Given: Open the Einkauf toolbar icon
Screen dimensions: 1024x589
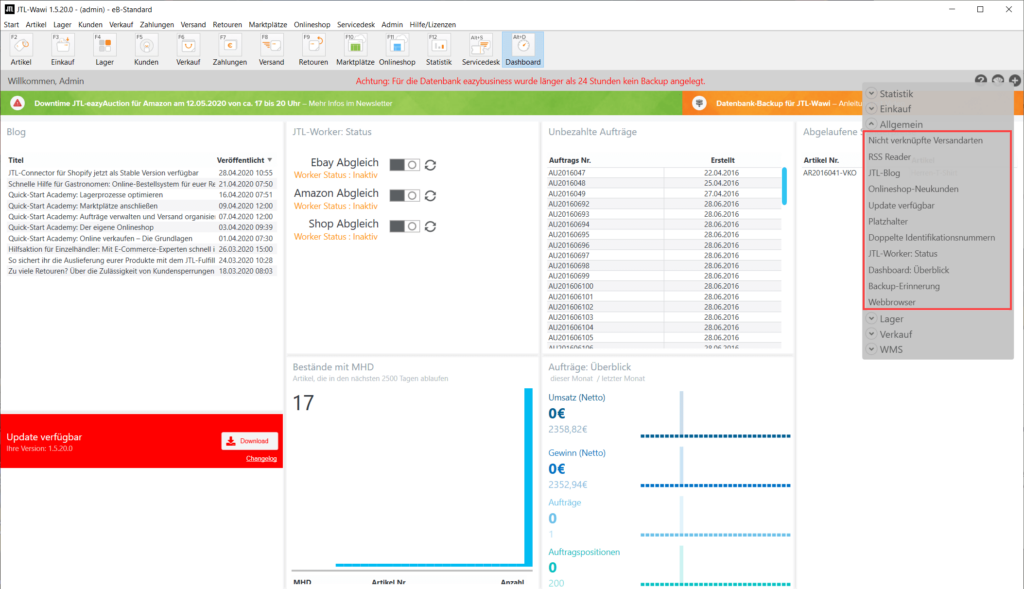Looking at the screenshot, I should 62,48.
